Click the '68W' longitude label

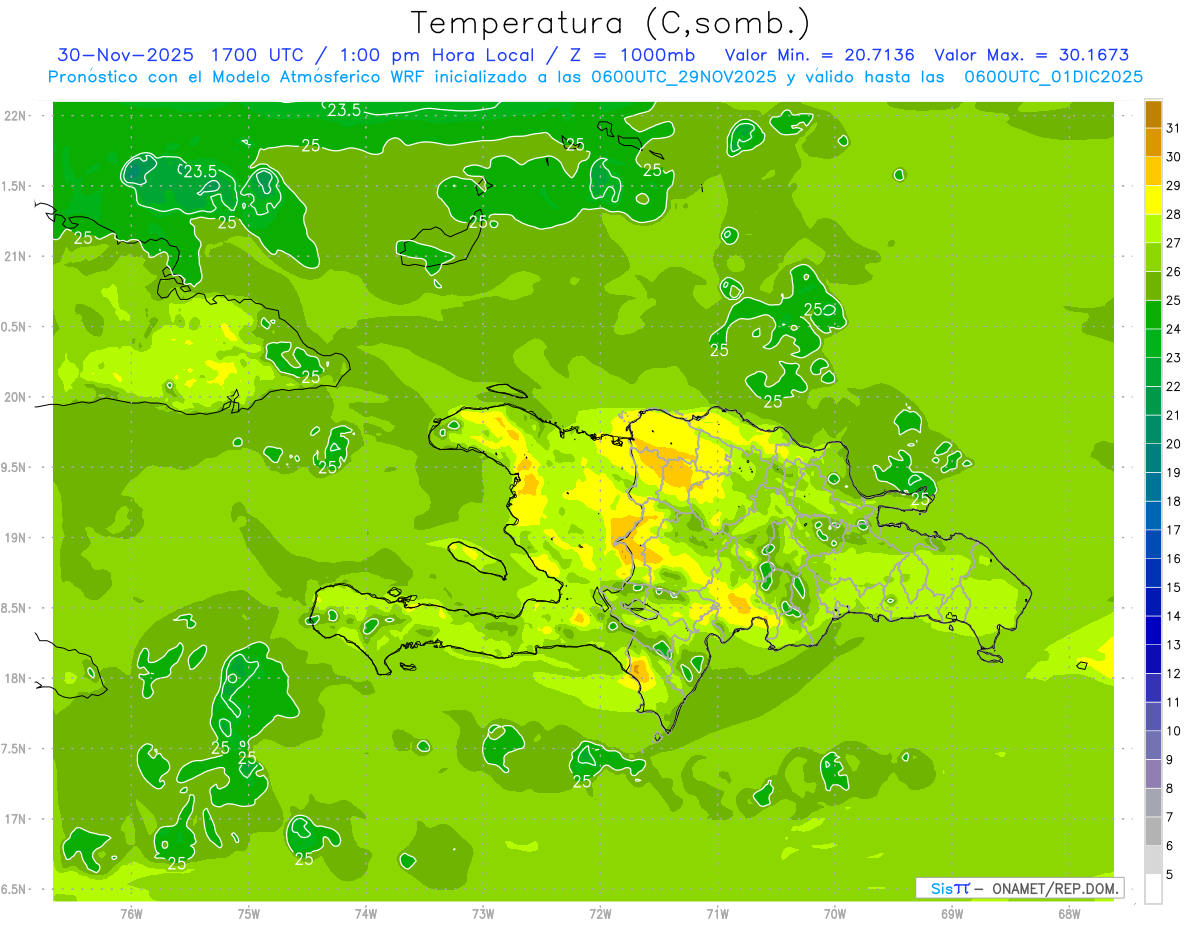(x=1069, y=913)
